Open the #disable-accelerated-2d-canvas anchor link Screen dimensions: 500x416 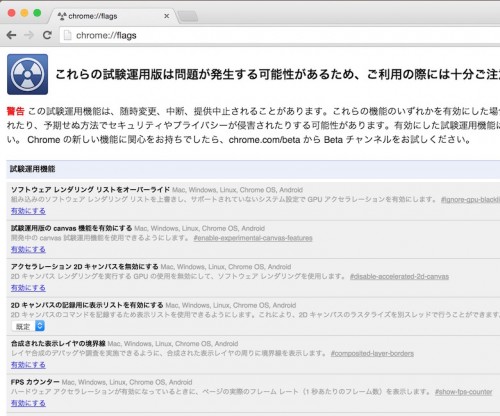(399, 276)
